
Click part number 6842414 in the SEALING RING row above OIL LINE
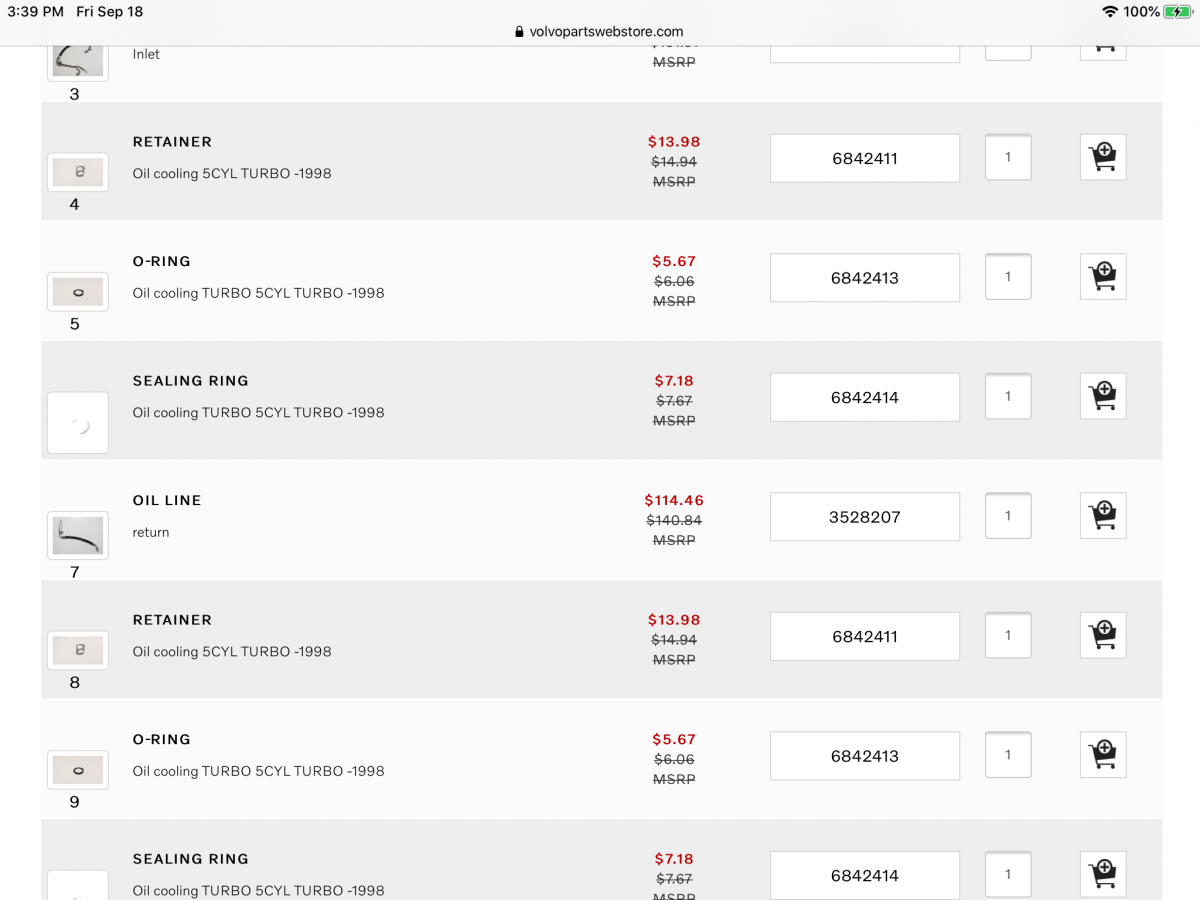point(864,397)
